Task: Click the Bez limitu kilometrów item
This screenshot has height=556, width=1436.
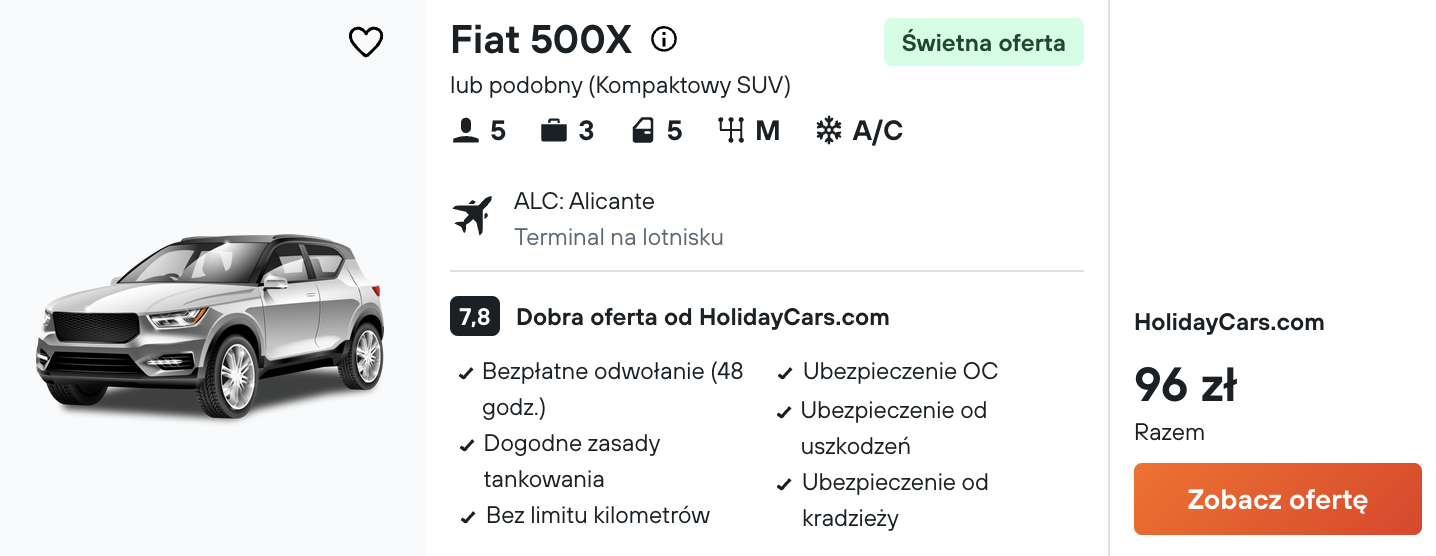Action: click(598, 516)
